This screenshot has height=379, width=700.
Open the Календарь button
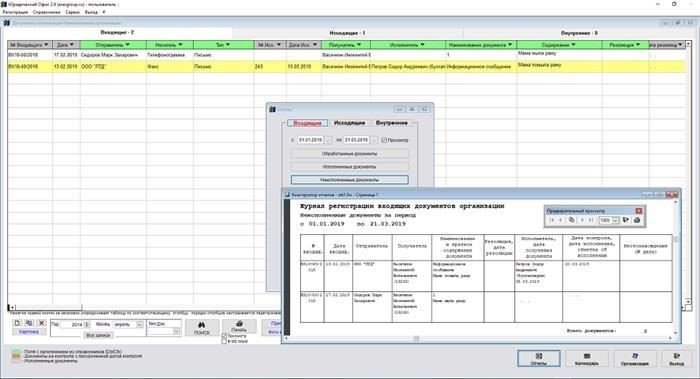(587, 358)
